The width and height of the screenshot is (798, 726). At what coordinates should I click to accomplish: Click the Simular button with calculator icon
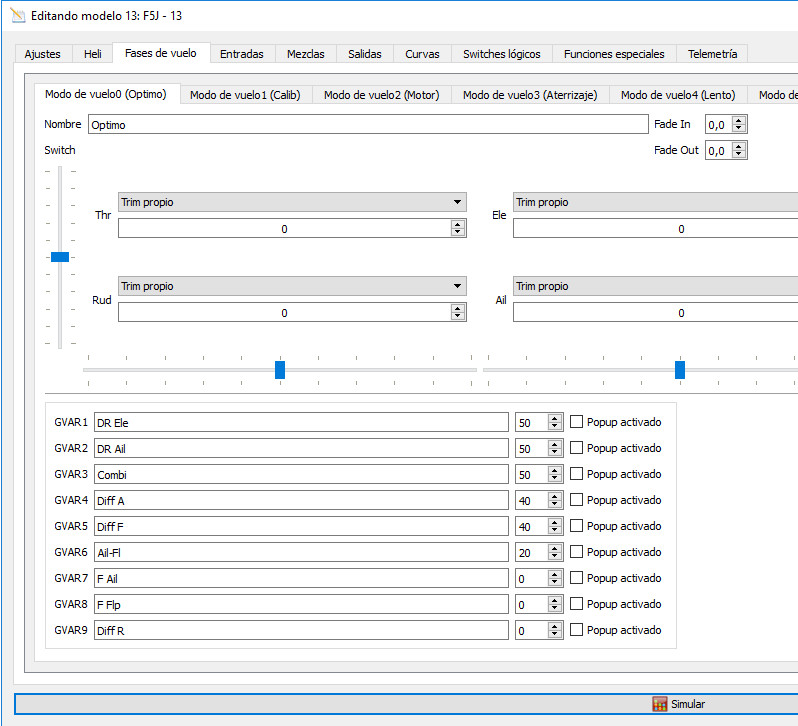678,704
